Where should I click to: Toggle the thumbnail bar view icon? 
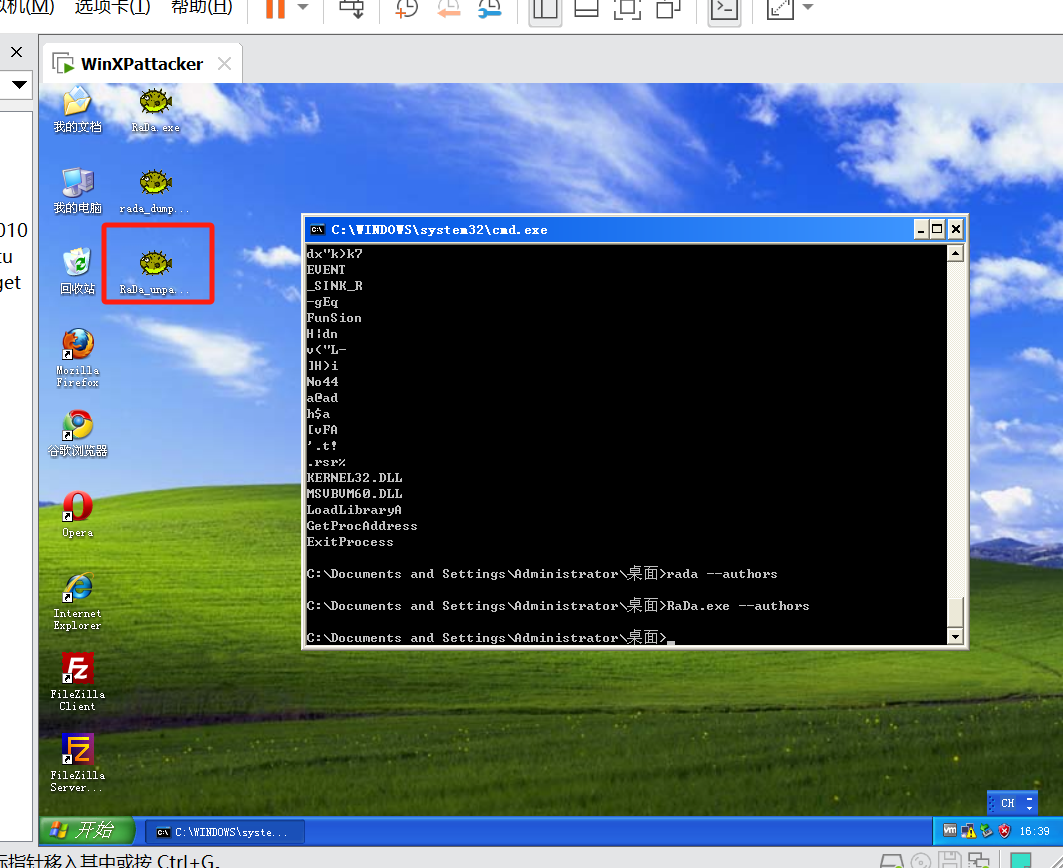click(x=586, y=8)
